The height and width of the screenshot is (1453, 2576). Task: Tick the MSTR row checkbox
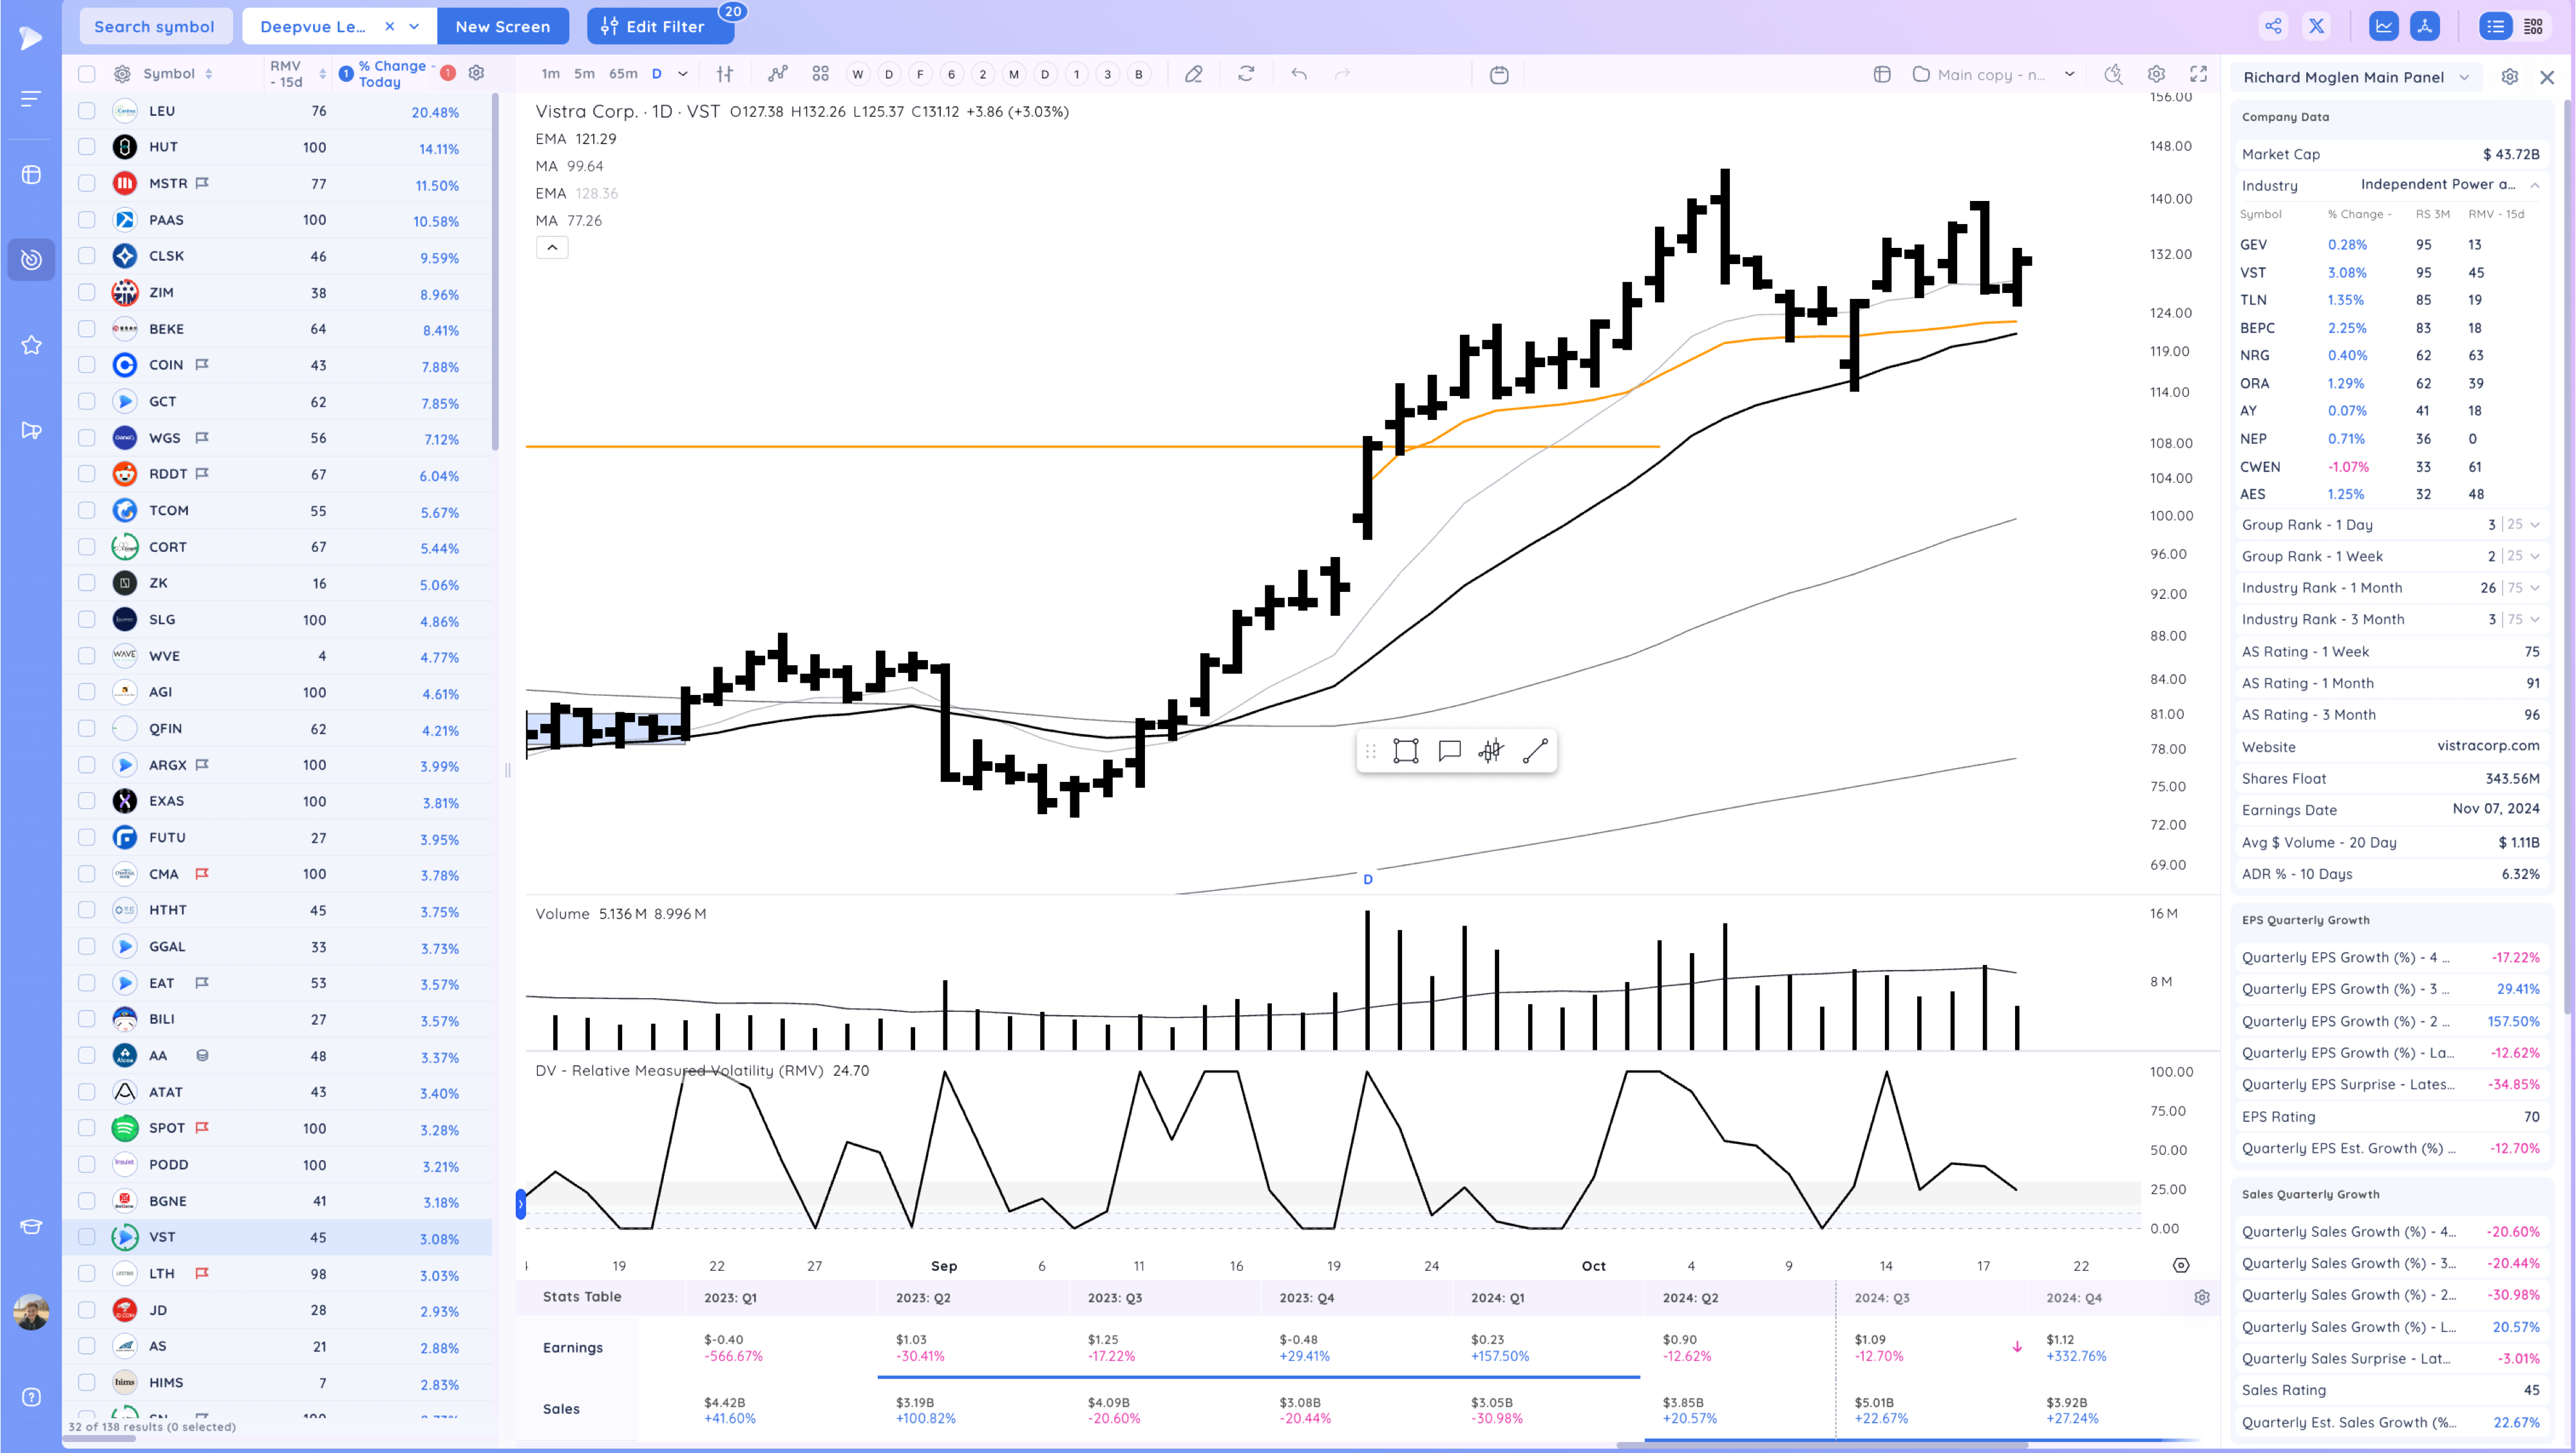(x=87, y=184)
